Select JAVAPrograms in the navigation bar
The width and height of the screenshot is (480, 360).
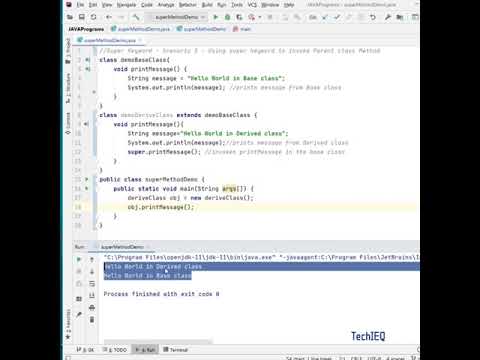tap(86, 29)
